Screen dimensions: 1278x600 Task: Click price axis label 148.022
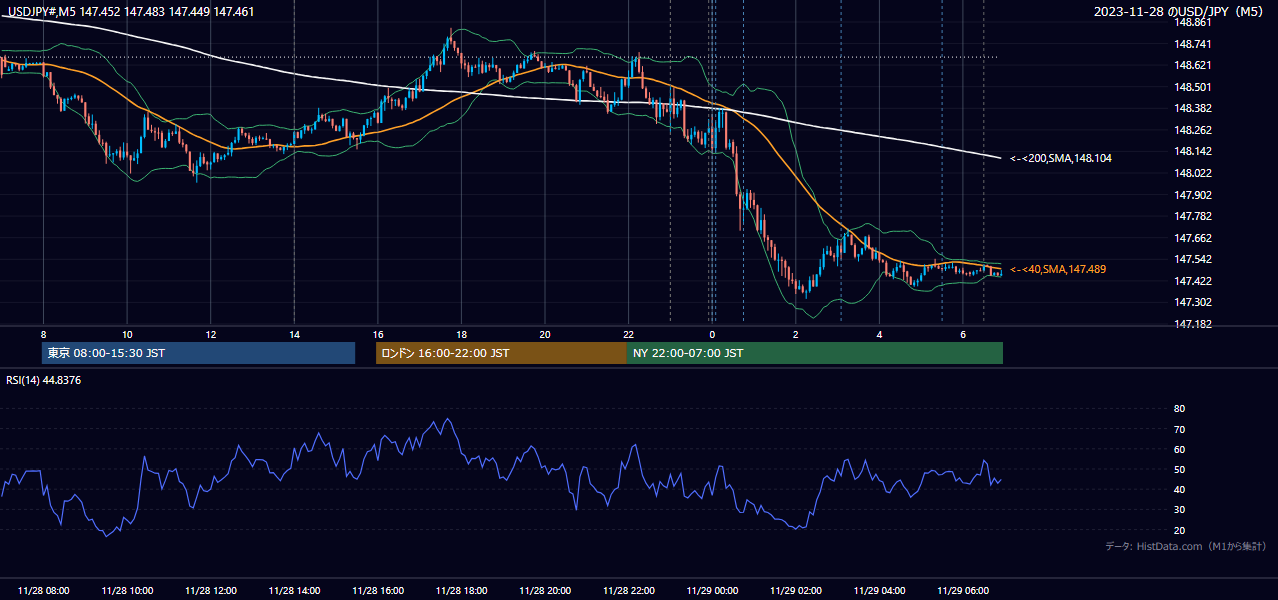1194,173
